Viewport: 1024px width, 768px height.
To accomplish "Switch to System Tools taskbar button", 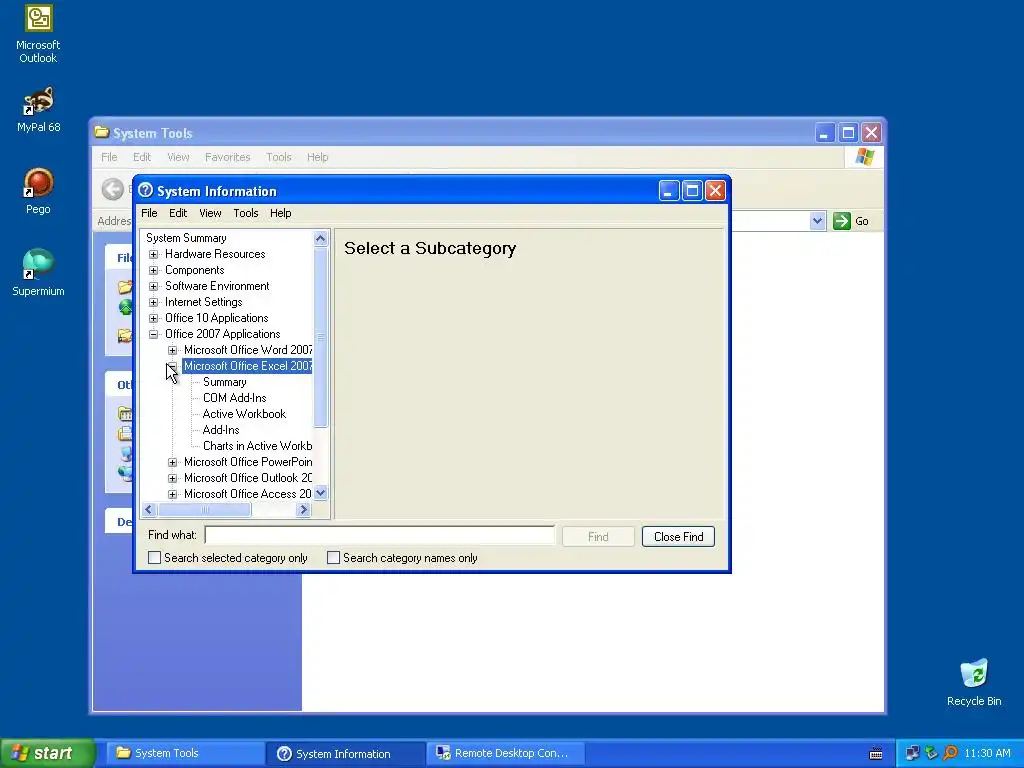I will (x=185, y=753).
